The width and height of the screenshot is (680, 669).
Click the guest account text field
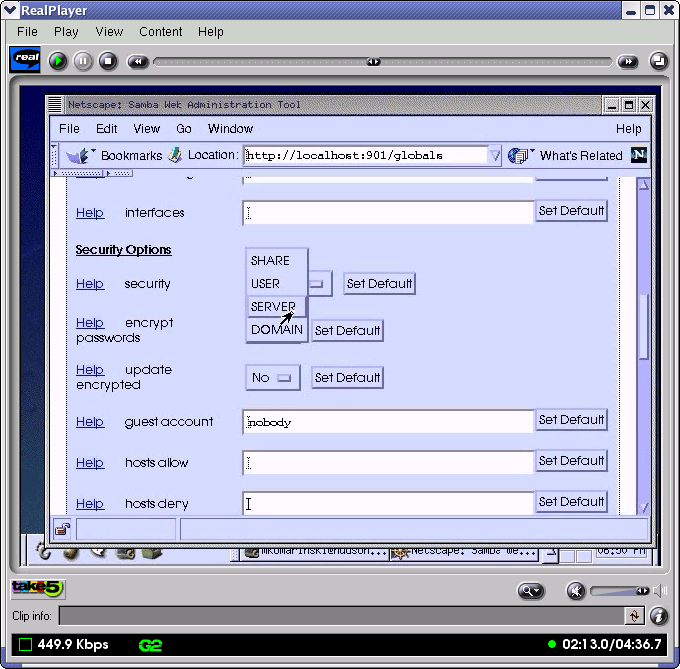(x=388, y=422)
